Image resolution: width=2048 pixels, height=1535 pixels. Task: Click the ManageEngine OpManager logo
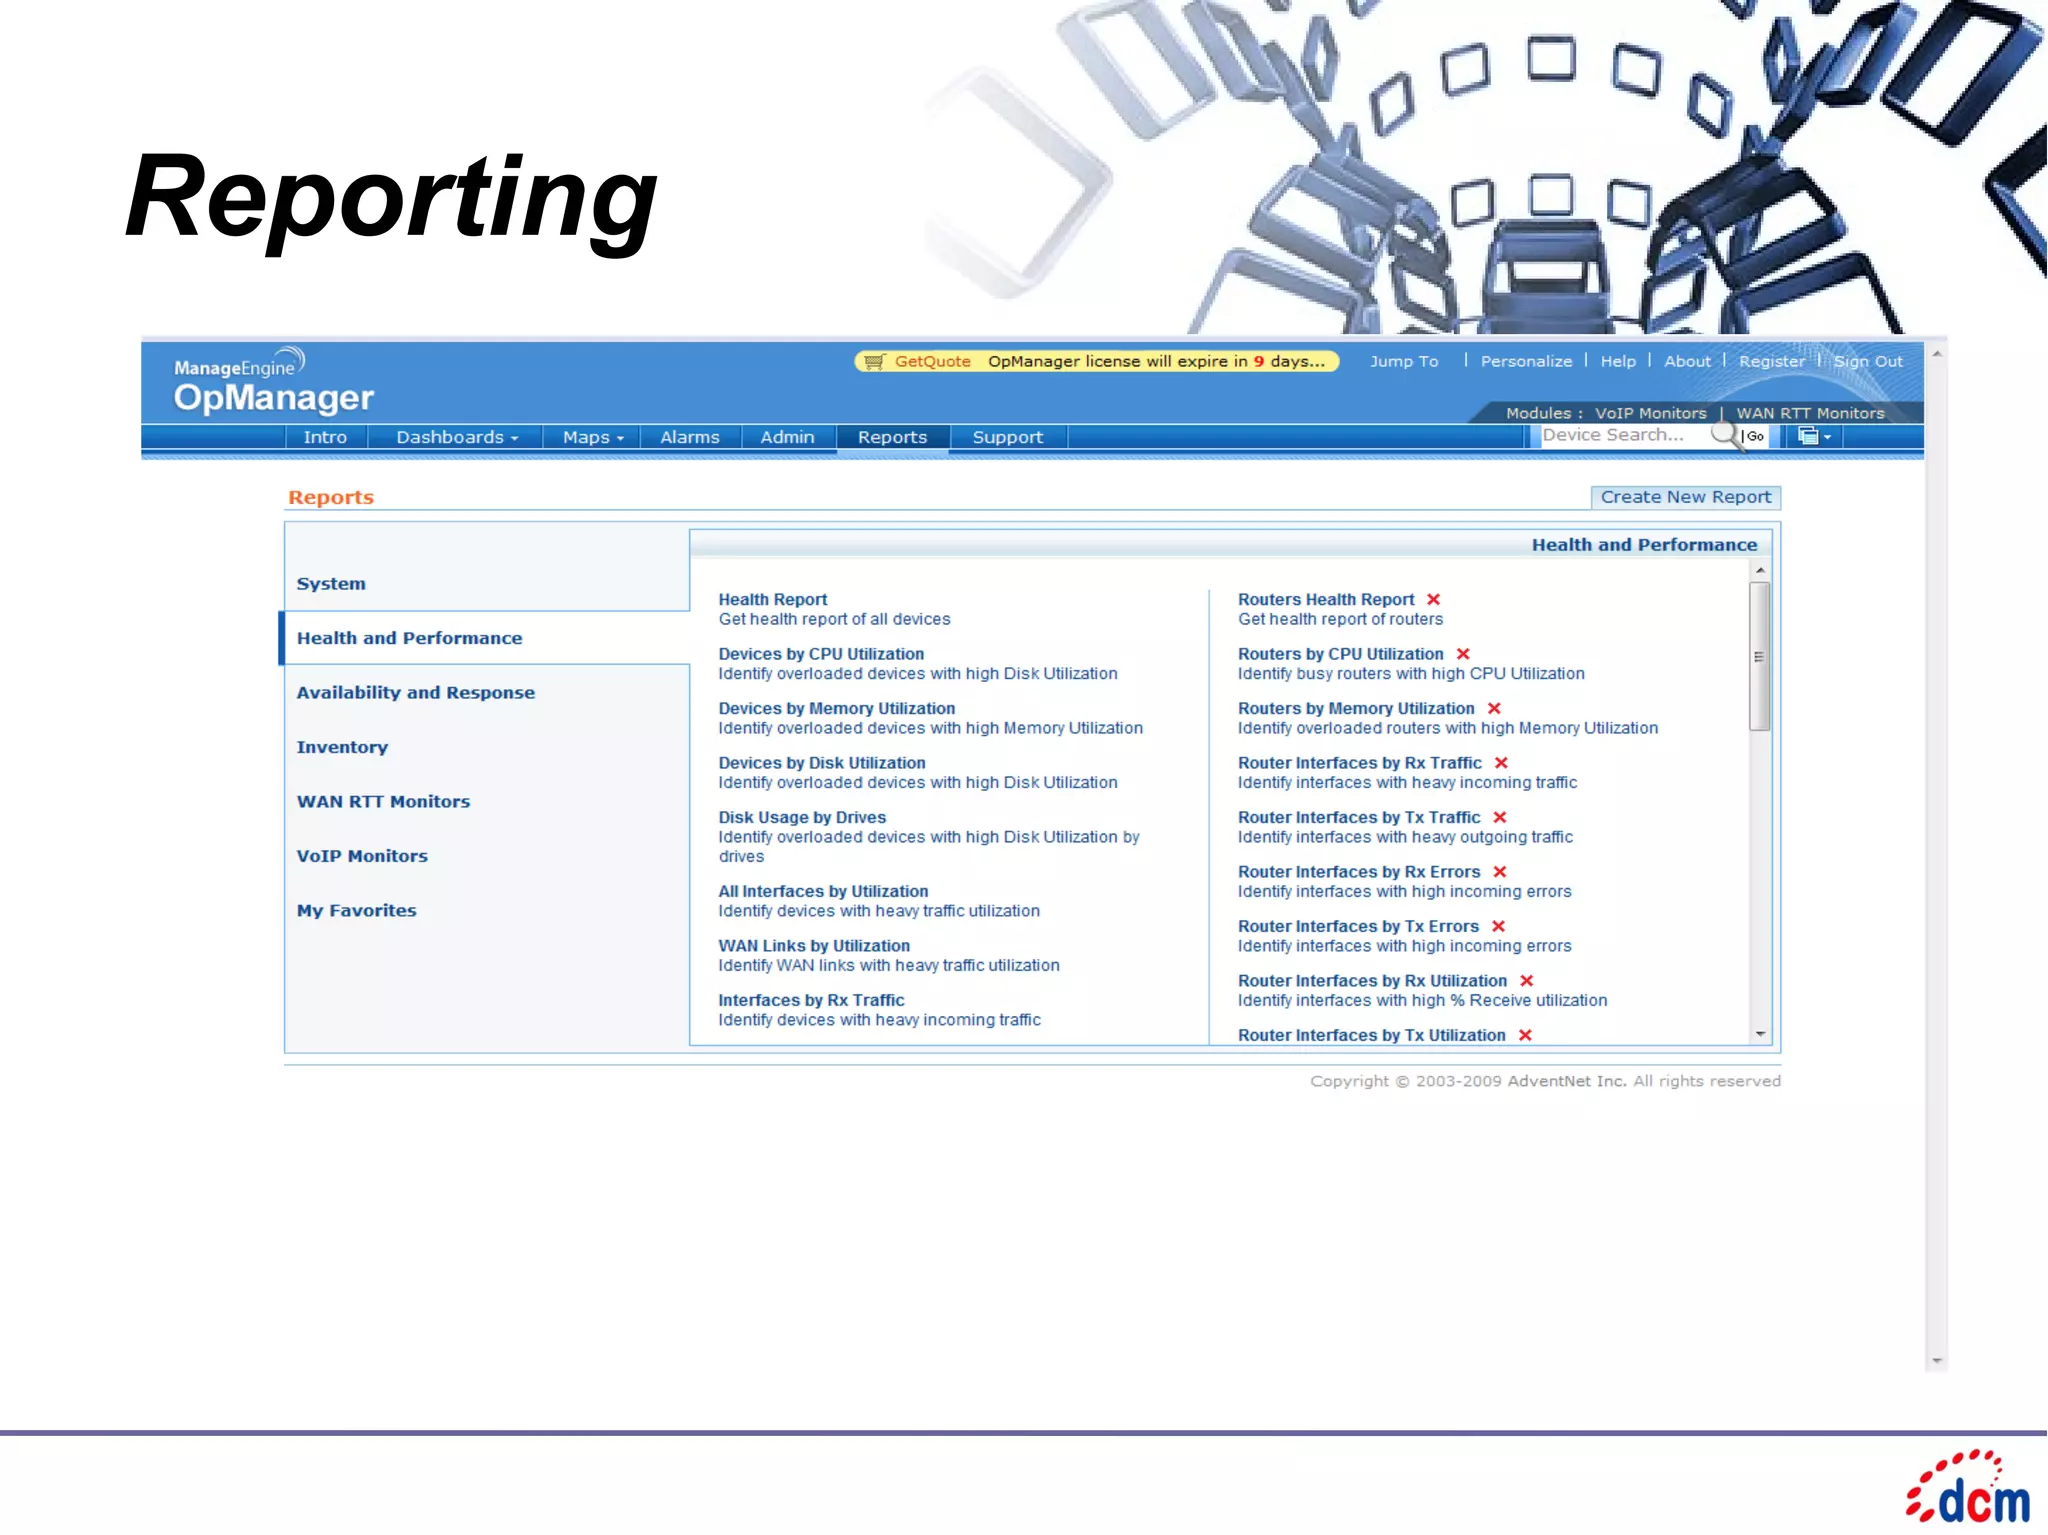(x=272, y=381)
